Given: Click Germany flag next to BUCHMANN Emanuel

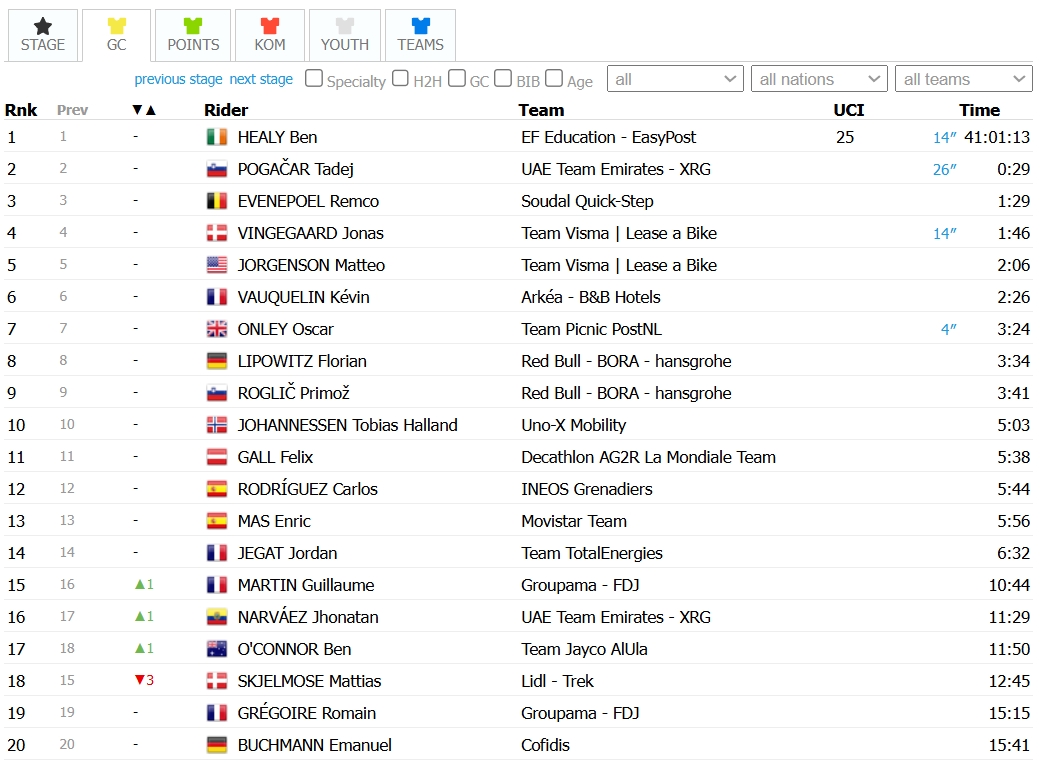Looking at the screenshot, I should click(217, 745).
